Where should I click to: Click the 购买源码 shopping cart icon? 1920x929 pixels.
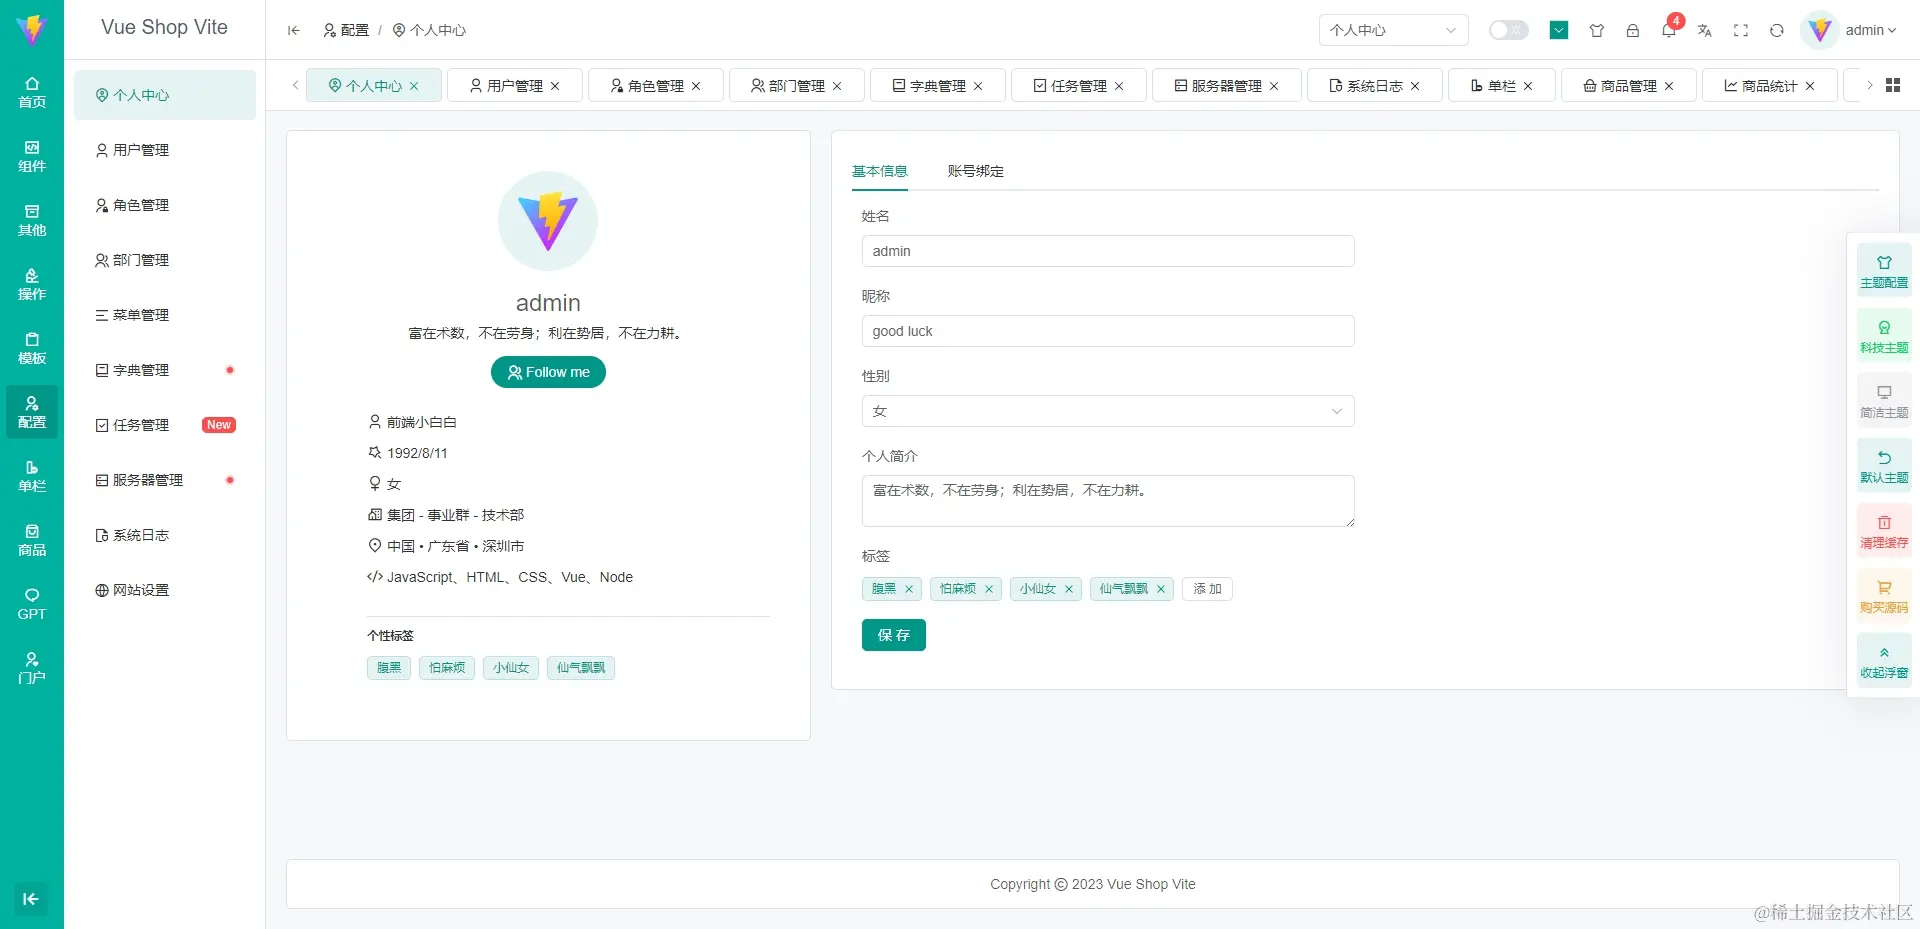point(1884,595)
